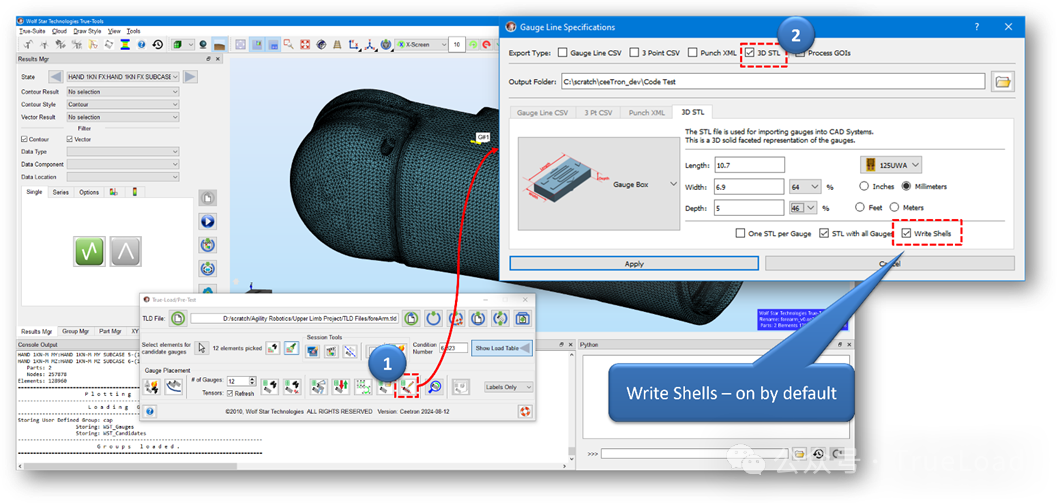Go to the previous state with left arrow
Screen dimensions: 1058x503
(57, 77)
